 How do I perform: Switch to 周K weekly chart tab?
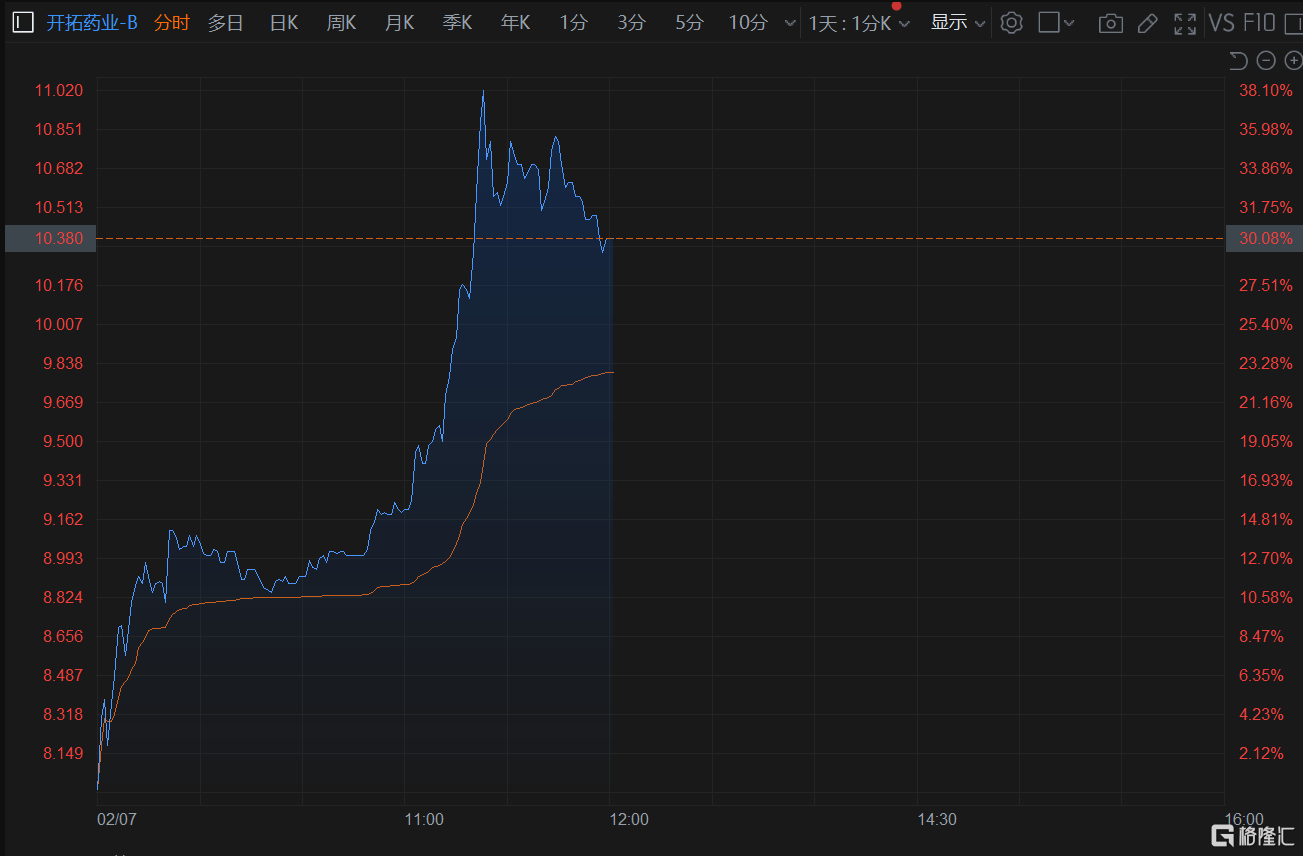341,23
